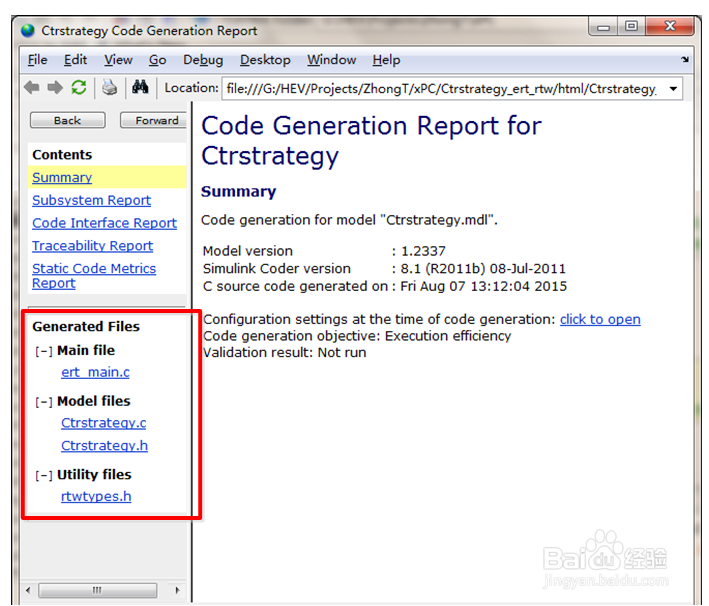Collapse the Utility files group

click(x=43, y=475)
